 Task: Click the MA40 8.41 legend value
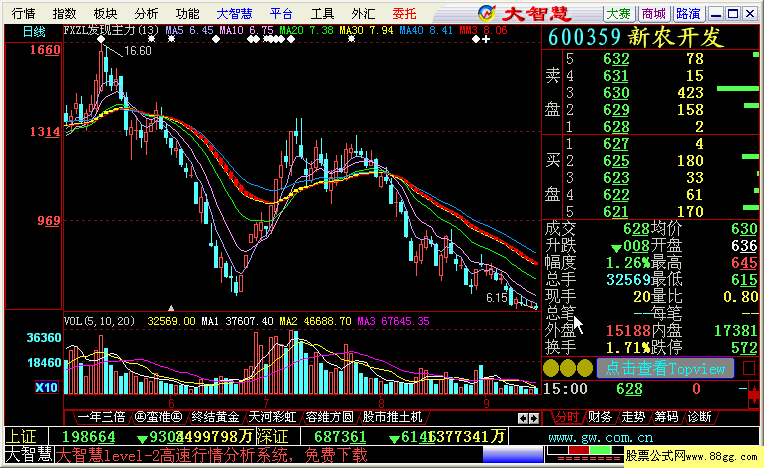click(x=426, y=31)
